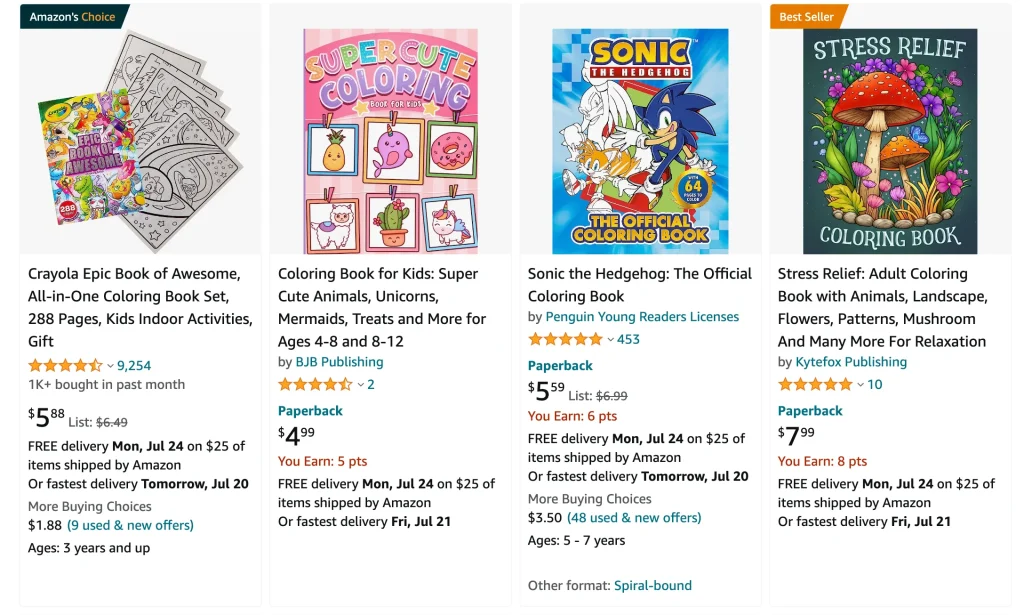The image size is (1024, 615).
Task: Open the Crayola Epic Book of Awesome cover image
Action: tap(140, 142)
